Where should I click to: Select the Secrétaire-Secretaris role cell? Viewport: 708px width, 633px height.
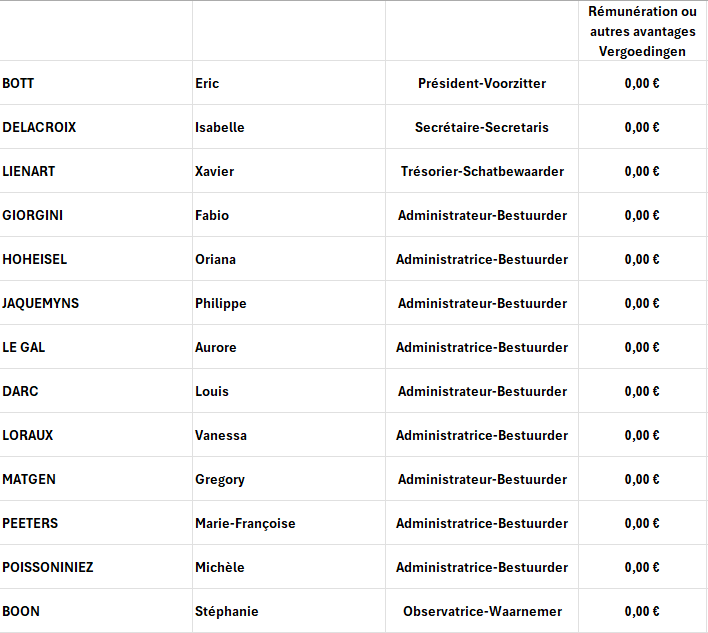pos(482,127)
